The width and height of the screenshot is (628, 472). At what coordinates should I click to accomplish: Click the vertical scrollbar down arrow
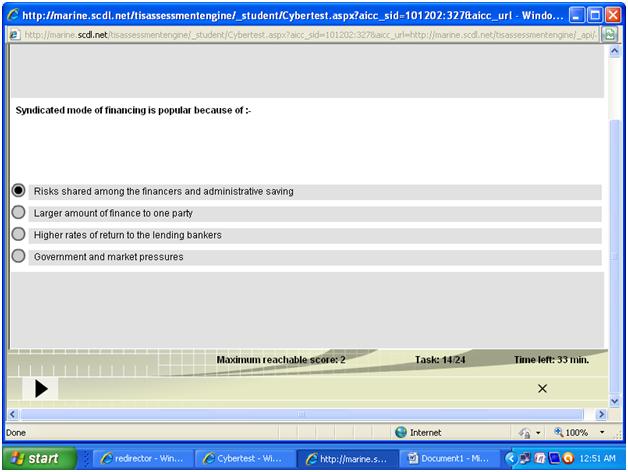(615, 401)
